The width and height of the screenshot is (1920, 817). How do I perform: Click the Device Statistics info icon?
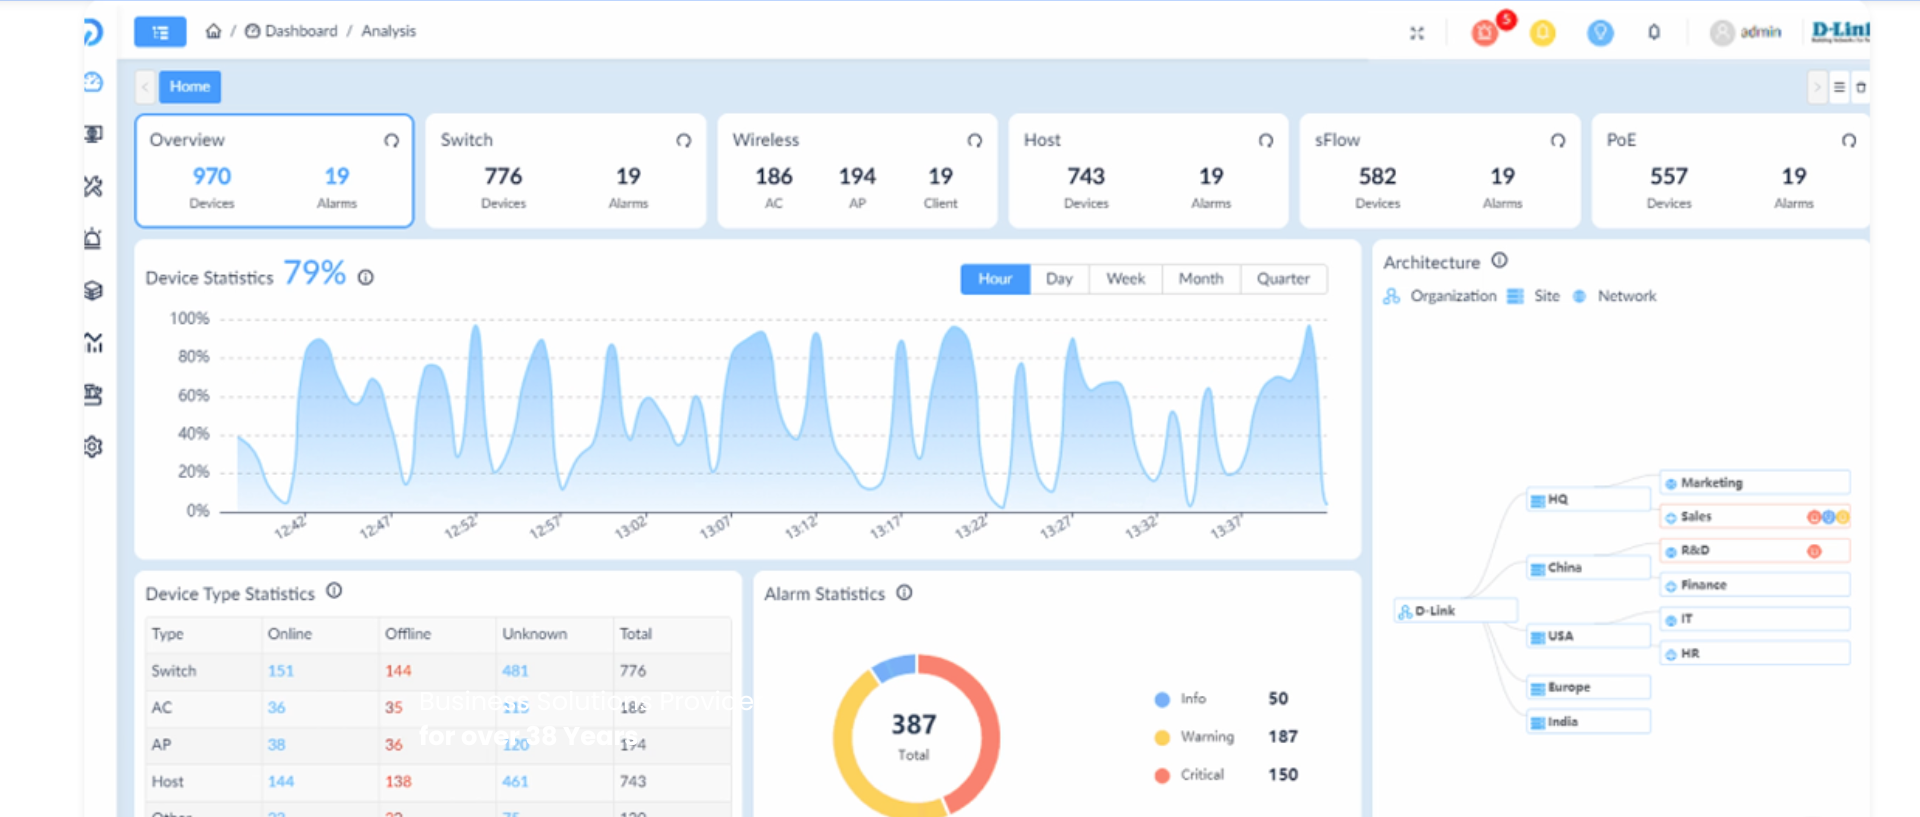coord(366,278)
